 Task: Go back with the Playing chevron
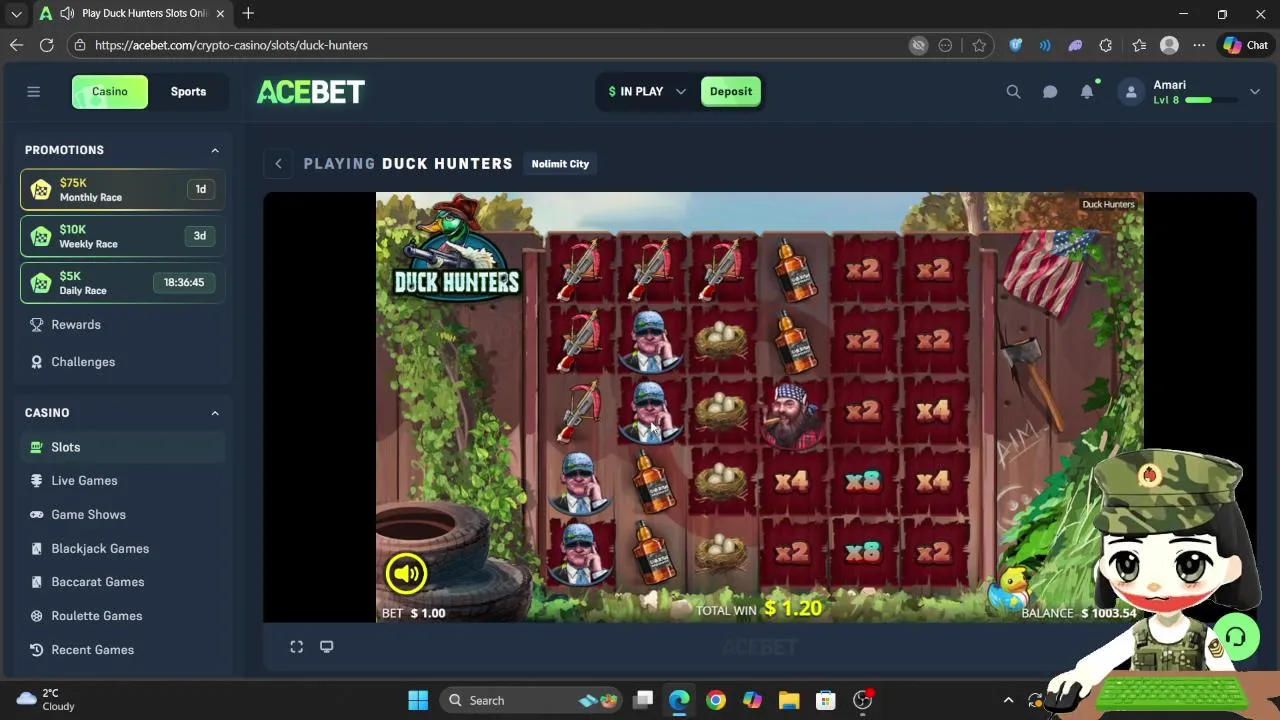point(279,164)
